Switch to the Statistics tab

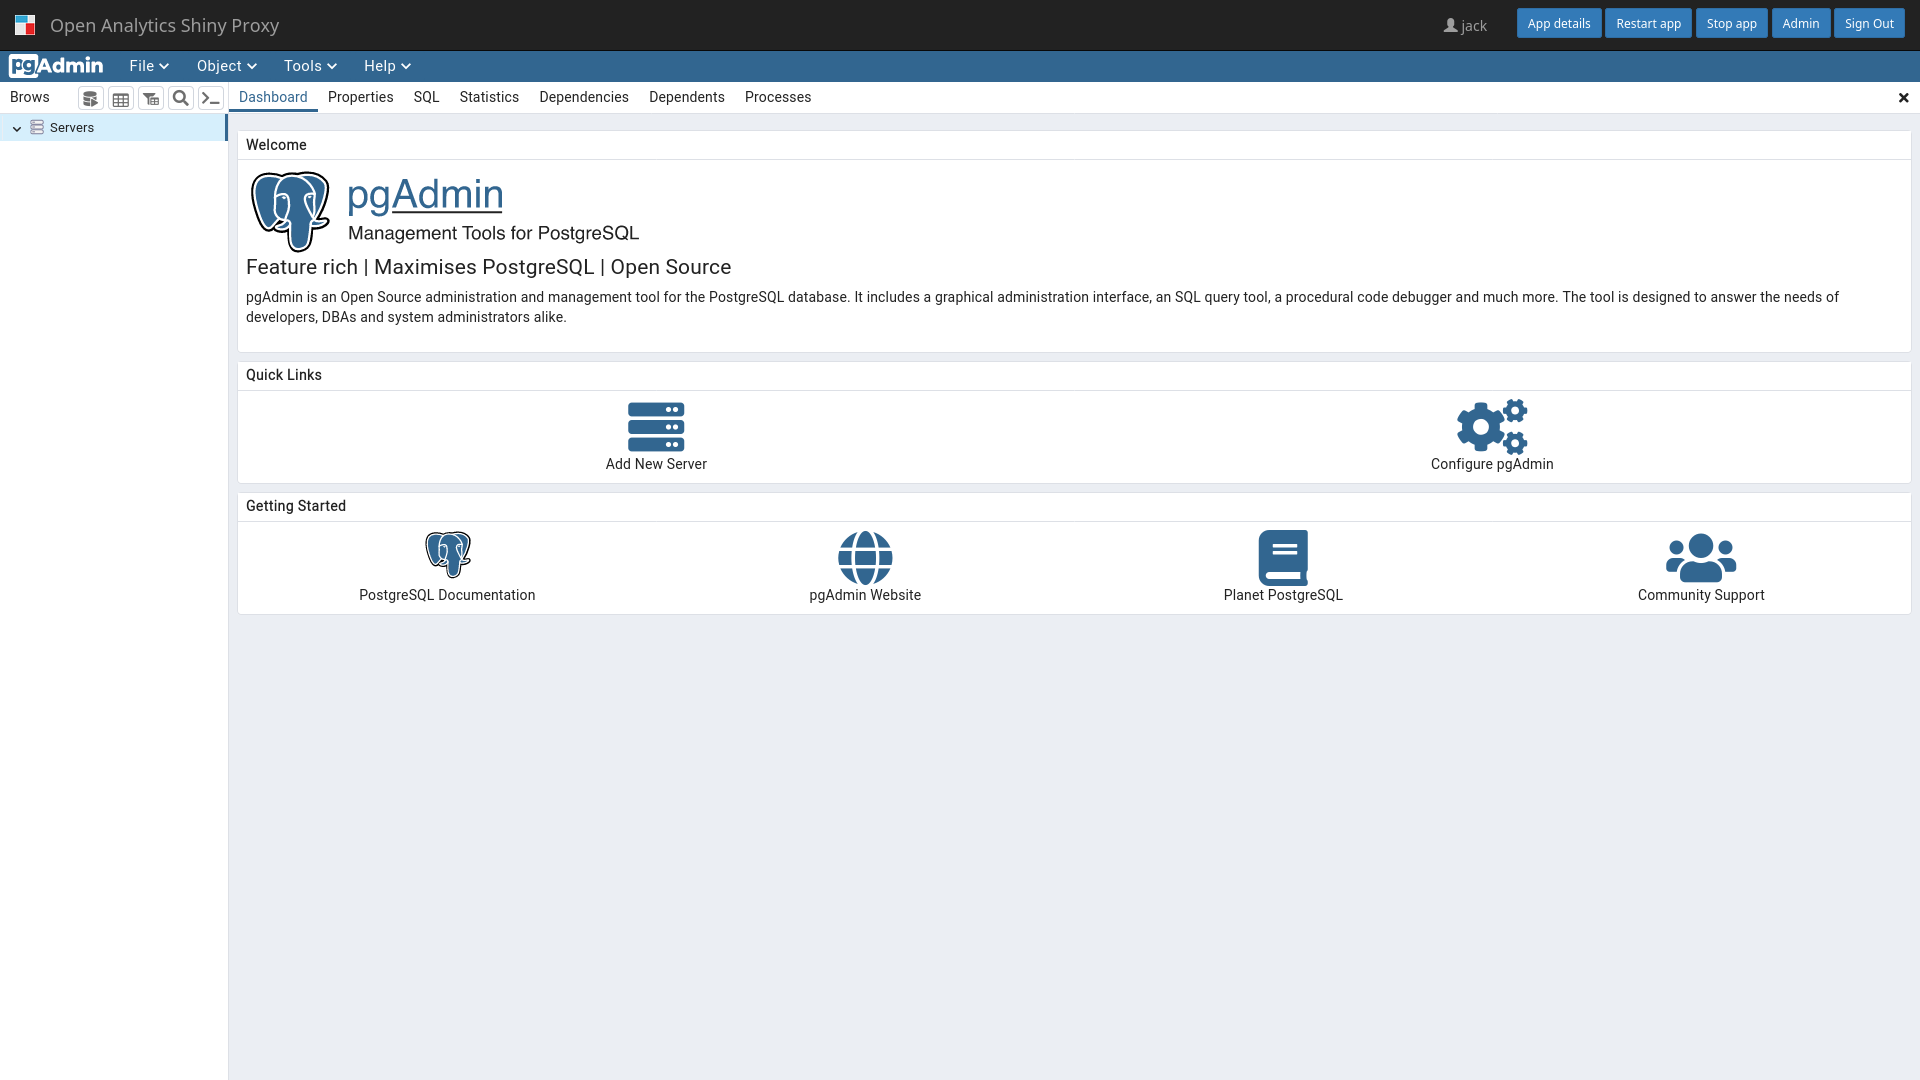[x=489, y=97]
